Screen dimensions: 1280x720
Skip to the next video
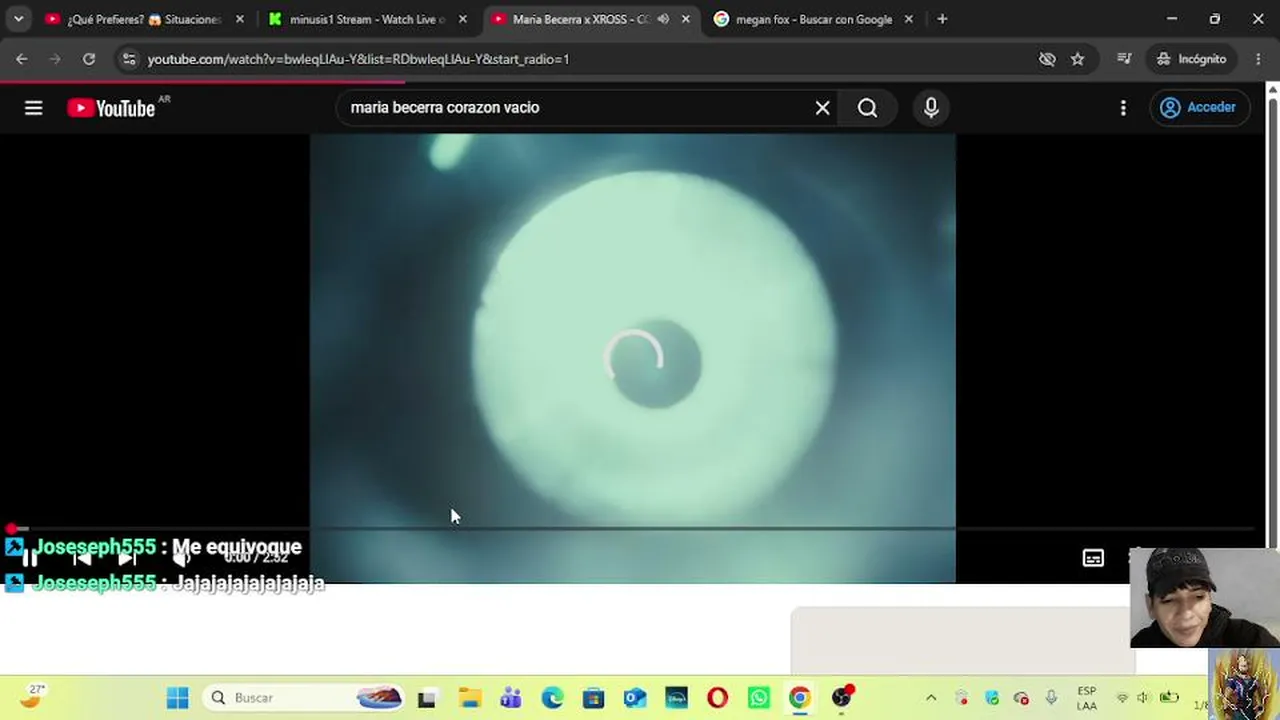tap(128, 559)
